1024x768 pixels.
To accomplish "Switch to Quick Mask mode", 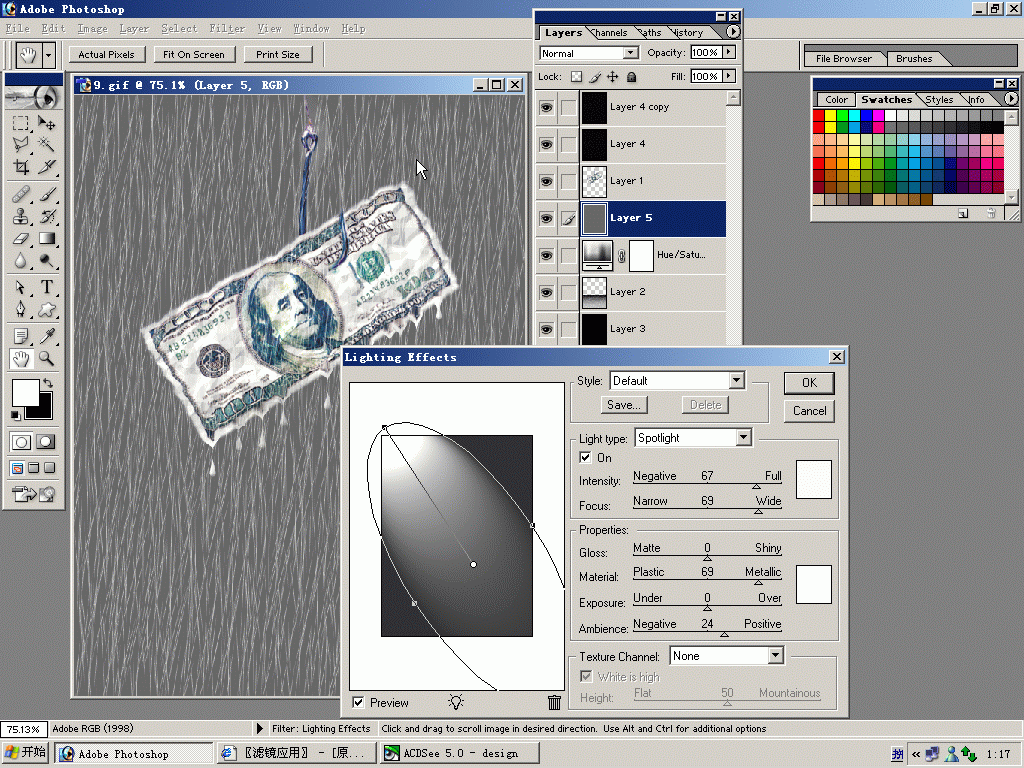I will tap(45, 442).
